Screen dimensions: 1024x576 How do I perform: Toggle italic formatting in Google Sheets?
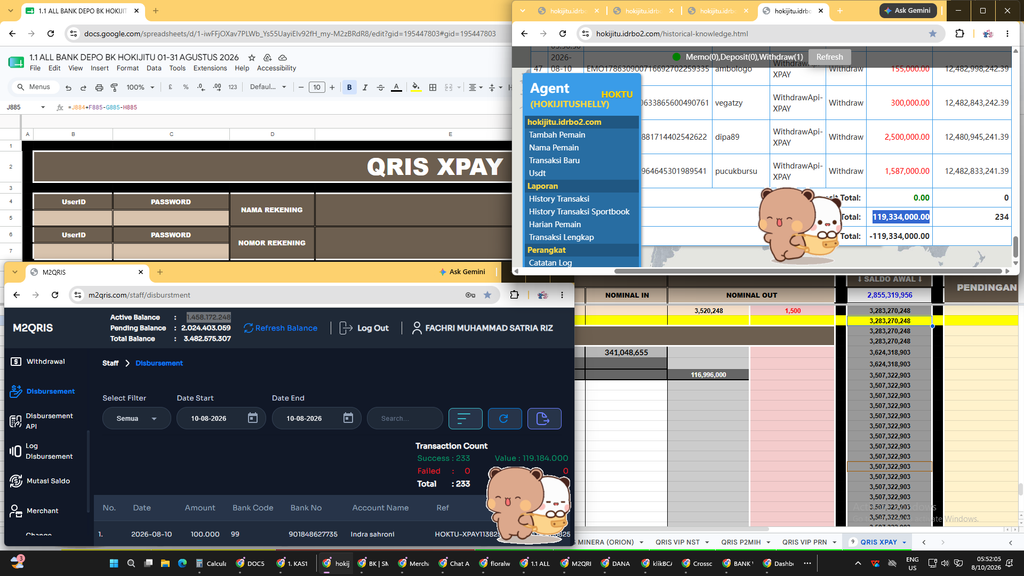pyautogui.click(x=365, y=88)
